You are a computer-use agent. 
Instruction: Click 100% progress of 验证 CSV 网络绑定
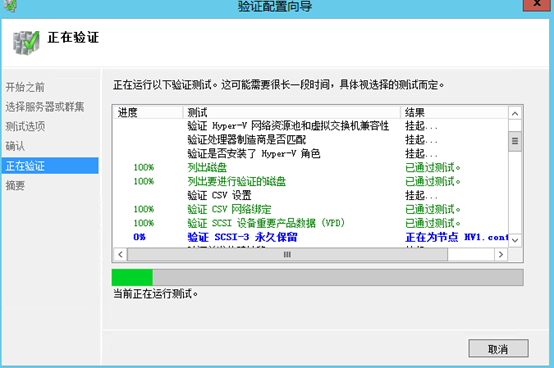pos(144,209)
